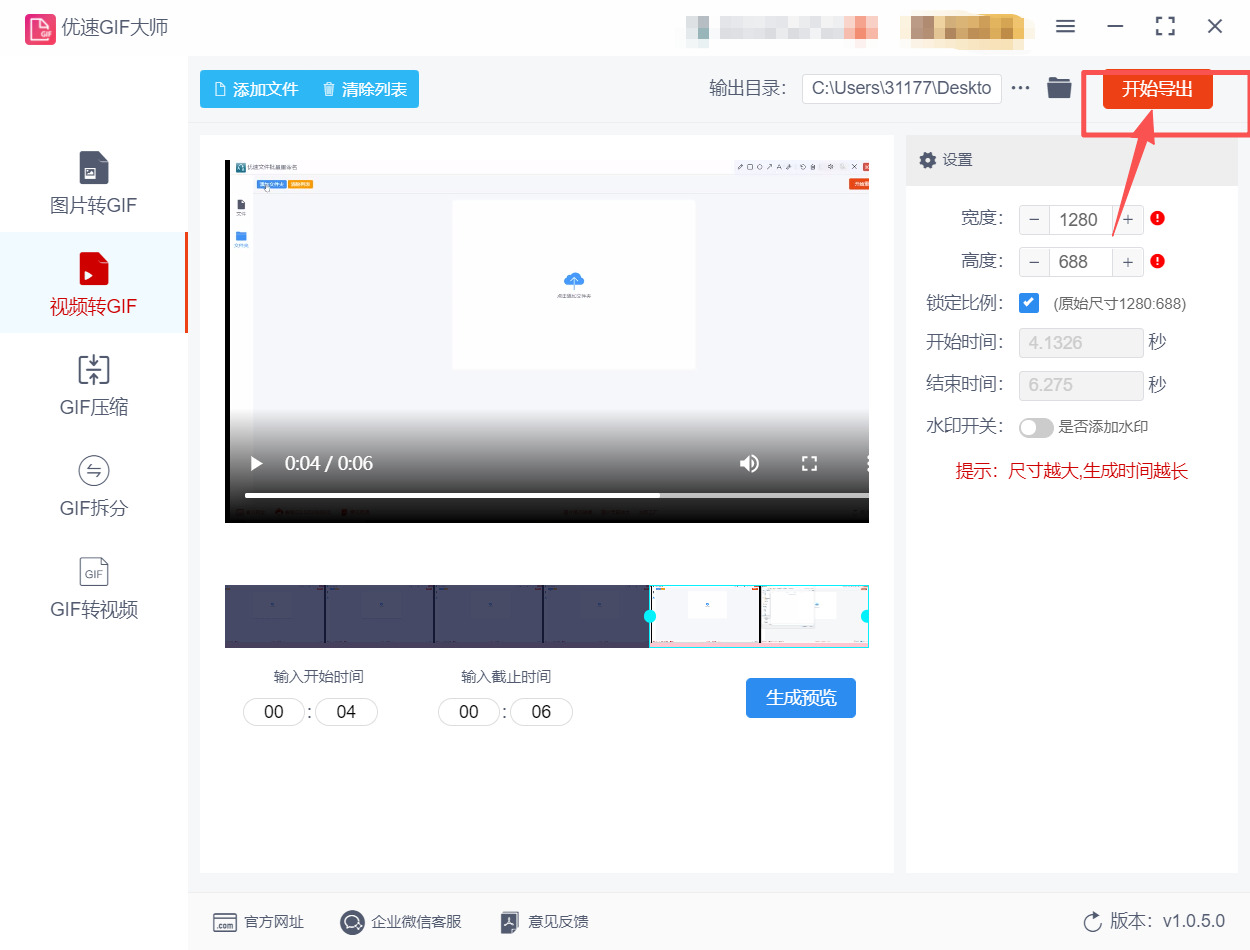Select the 视频转GIF tab
Viewport: 1250px width, 950px height.
tap(93, 283)
